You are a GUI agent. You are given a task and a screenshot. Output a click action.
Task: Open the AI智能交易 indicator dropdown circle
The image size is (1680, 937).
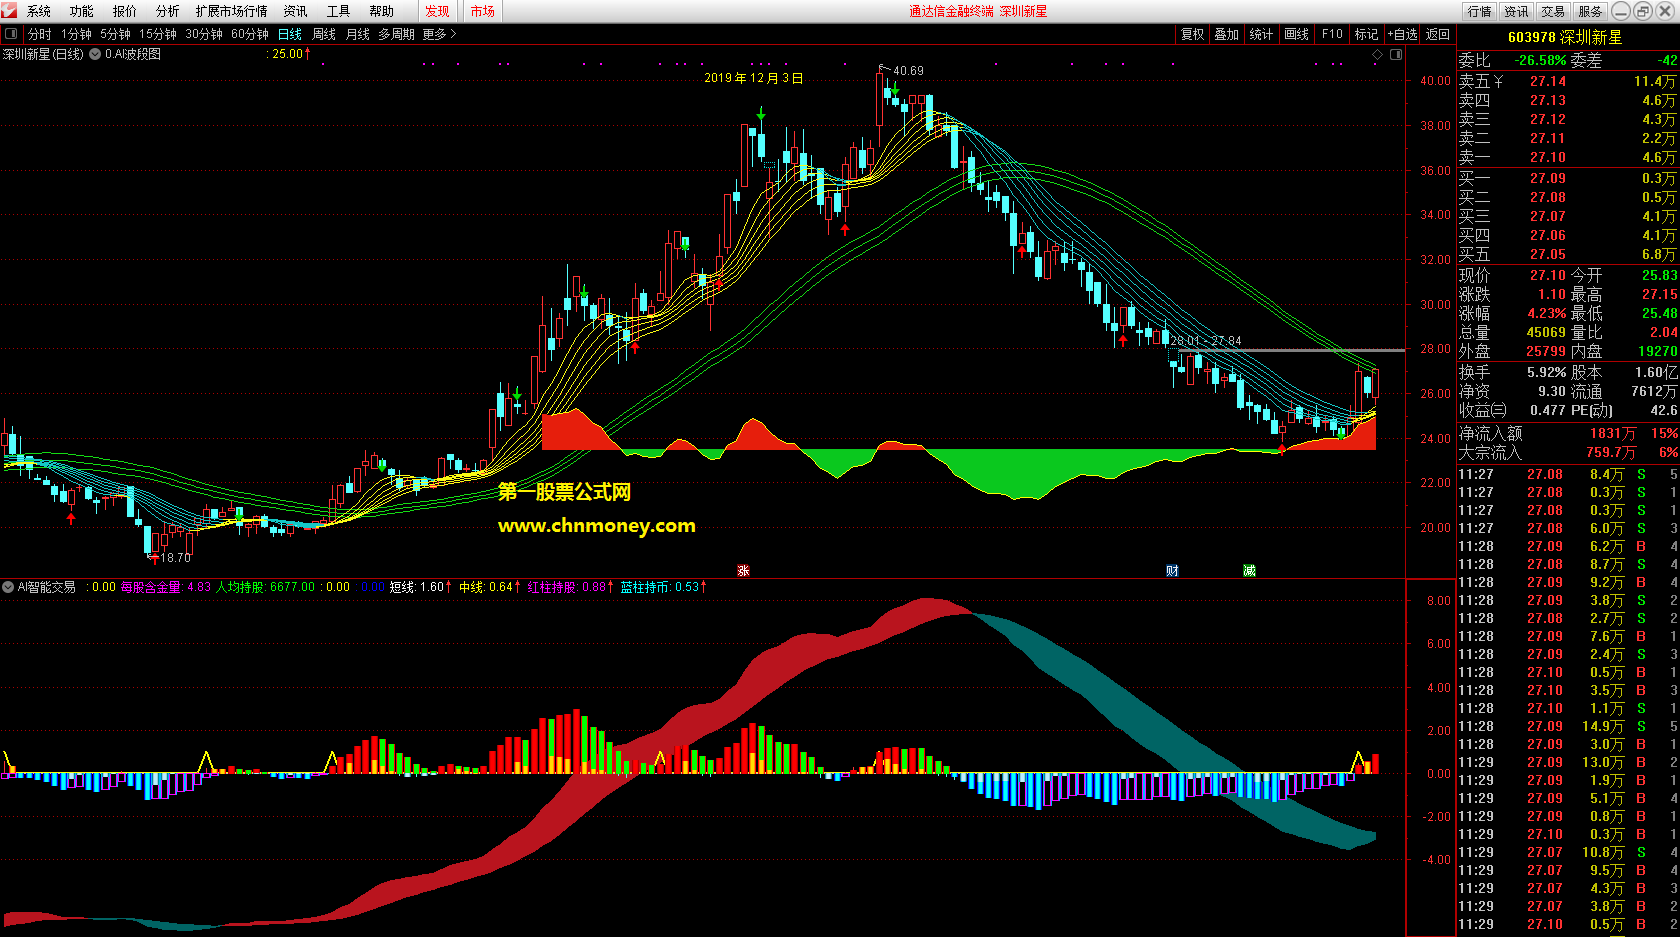pos(8,587)
